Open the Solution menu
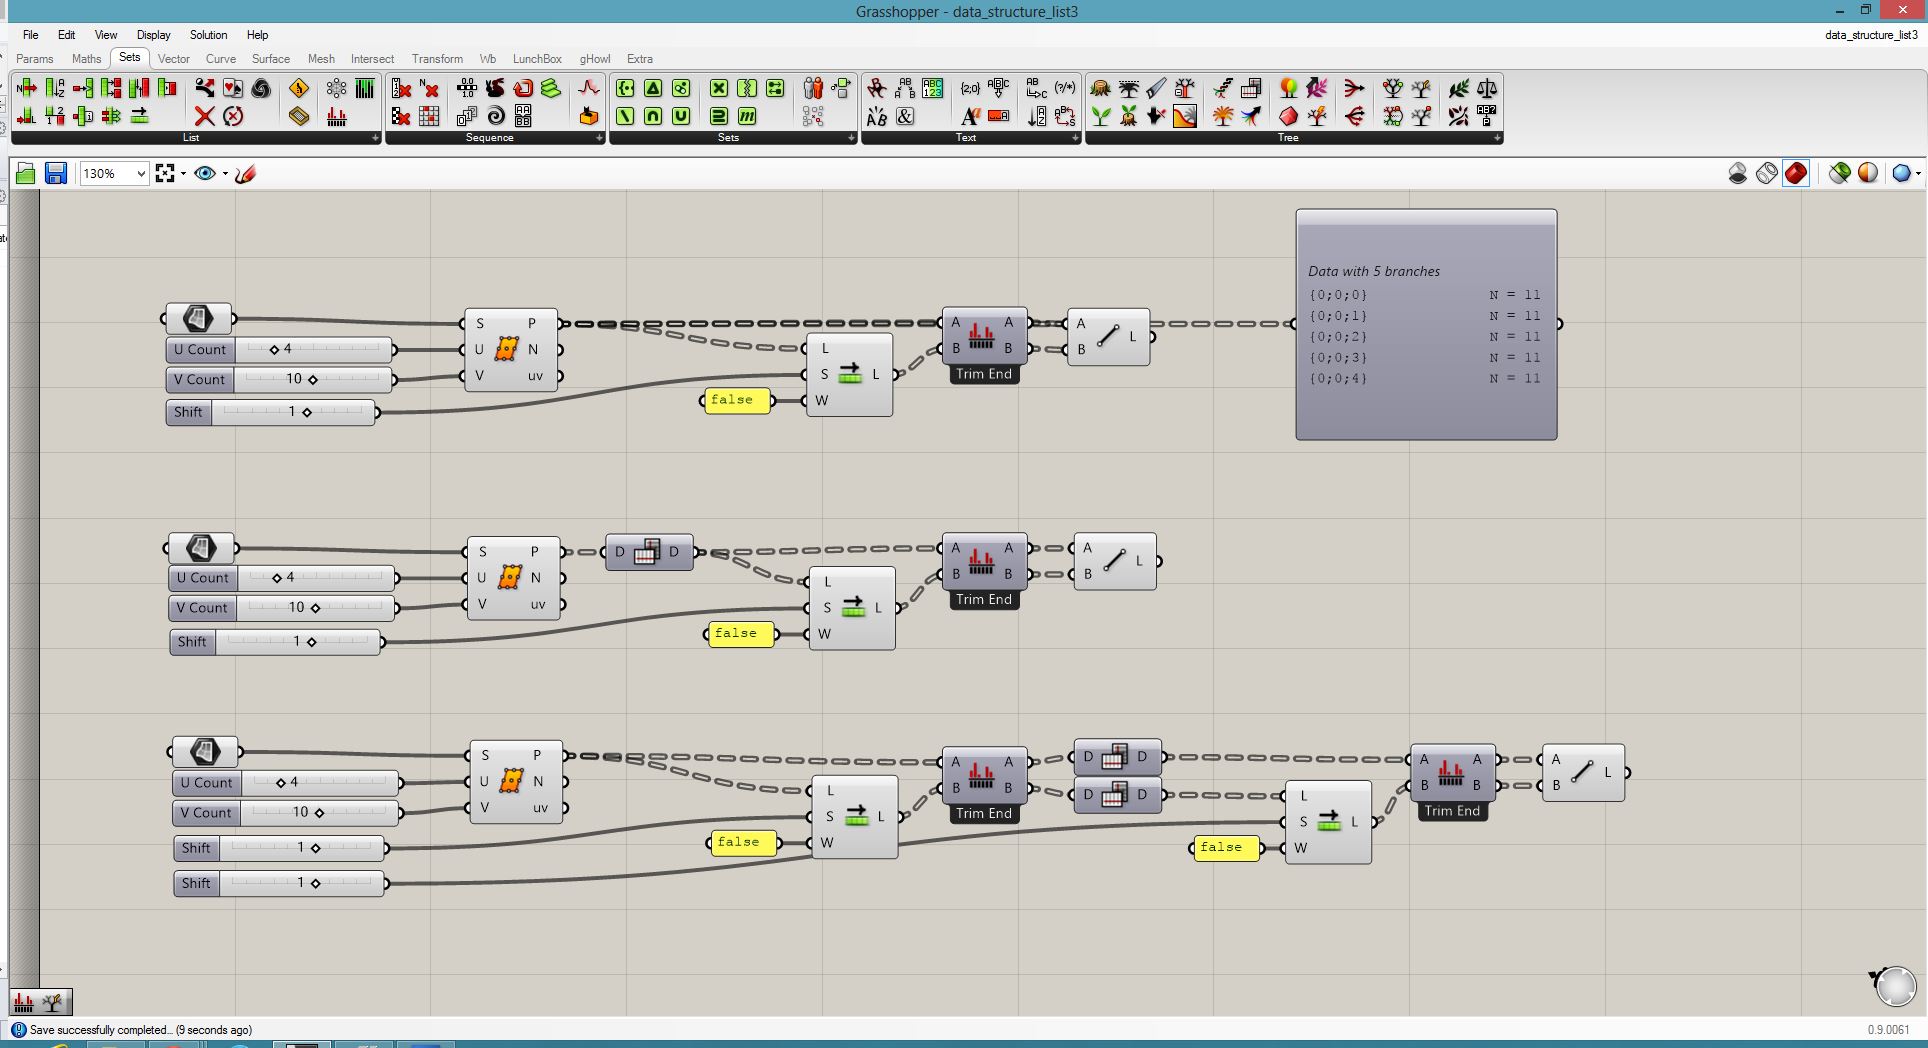The height and width of the screenshot is (1048, 1928). [208, 35]
